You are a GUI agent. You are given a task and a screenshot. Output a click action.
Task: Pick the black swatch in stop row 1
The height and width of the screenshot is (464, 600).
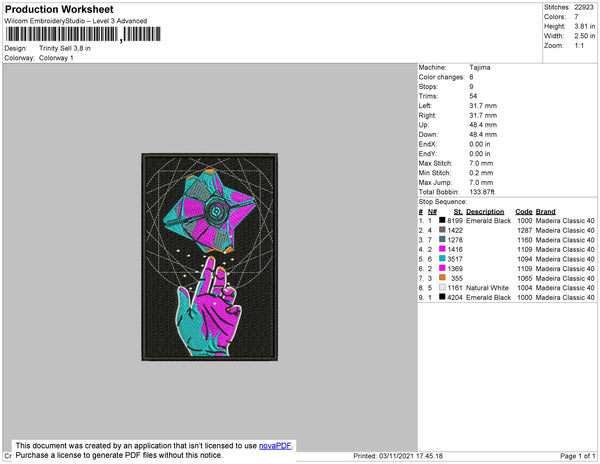[442, 220]
